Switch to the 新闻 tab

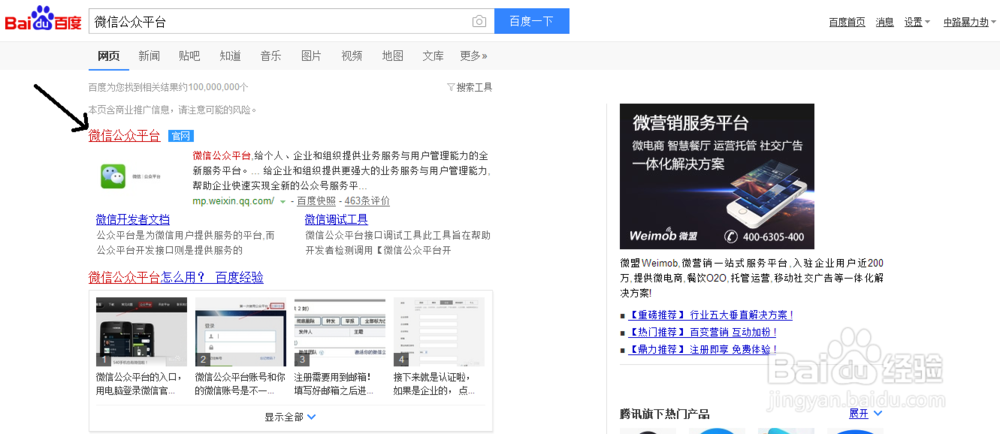coord(149,56)
